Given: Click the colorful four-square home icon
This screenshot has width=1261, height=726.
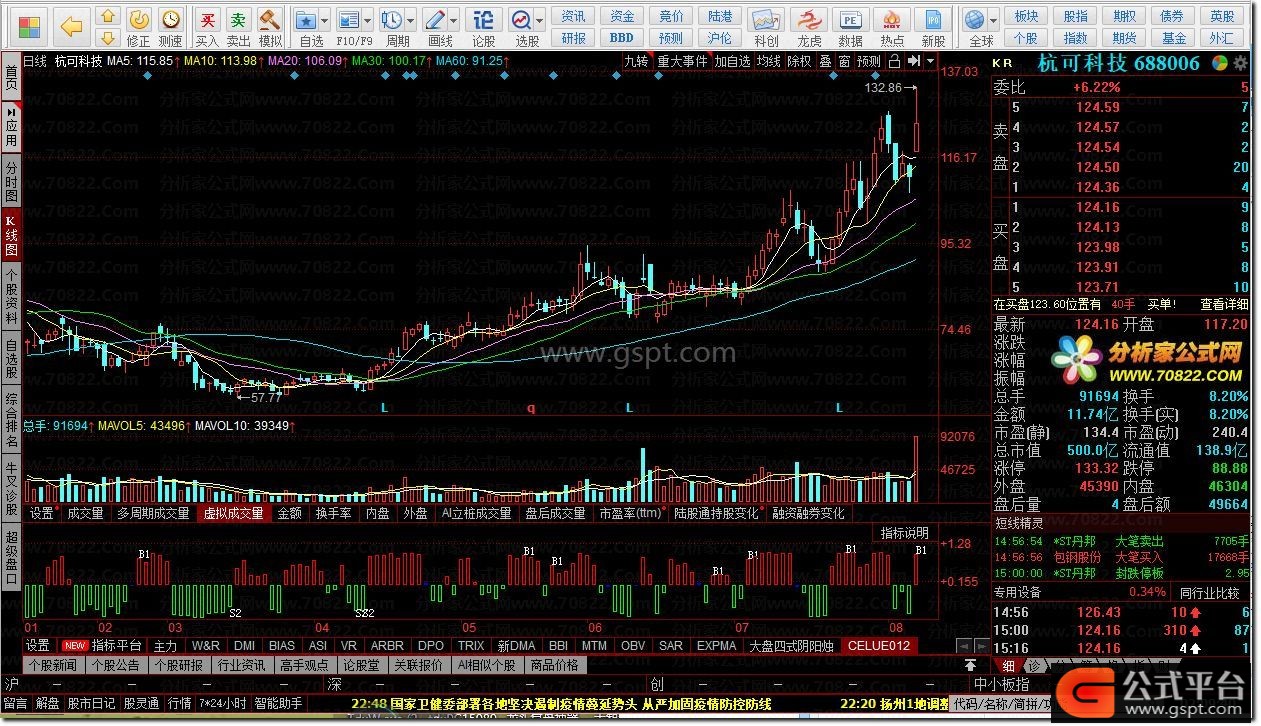Looking at the screenshot, I should tap(31, 26).
